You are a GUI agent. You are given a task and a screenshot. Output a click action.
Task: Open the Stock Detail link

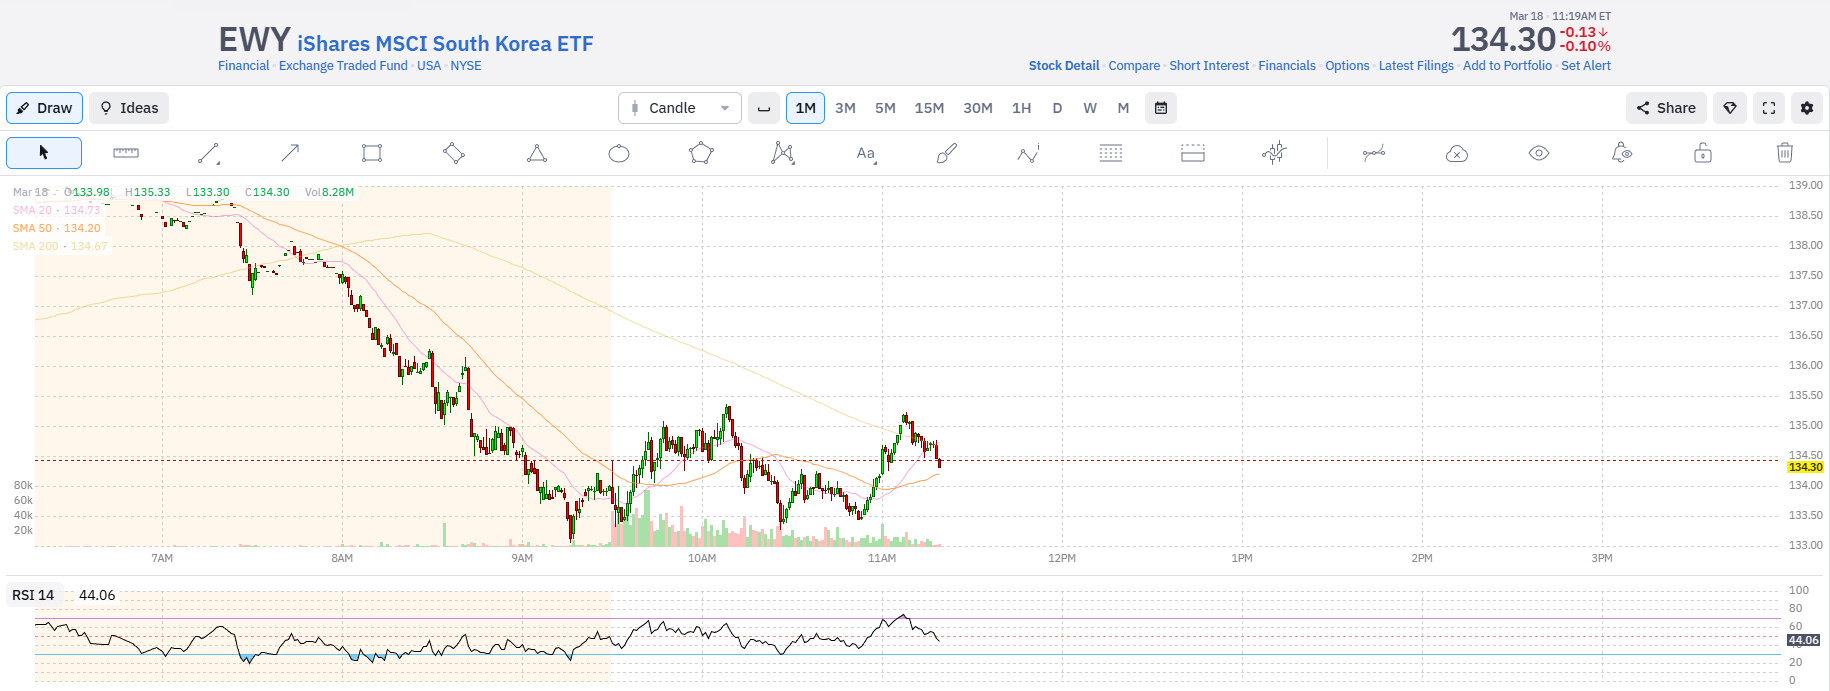(x=1064, y=66)
